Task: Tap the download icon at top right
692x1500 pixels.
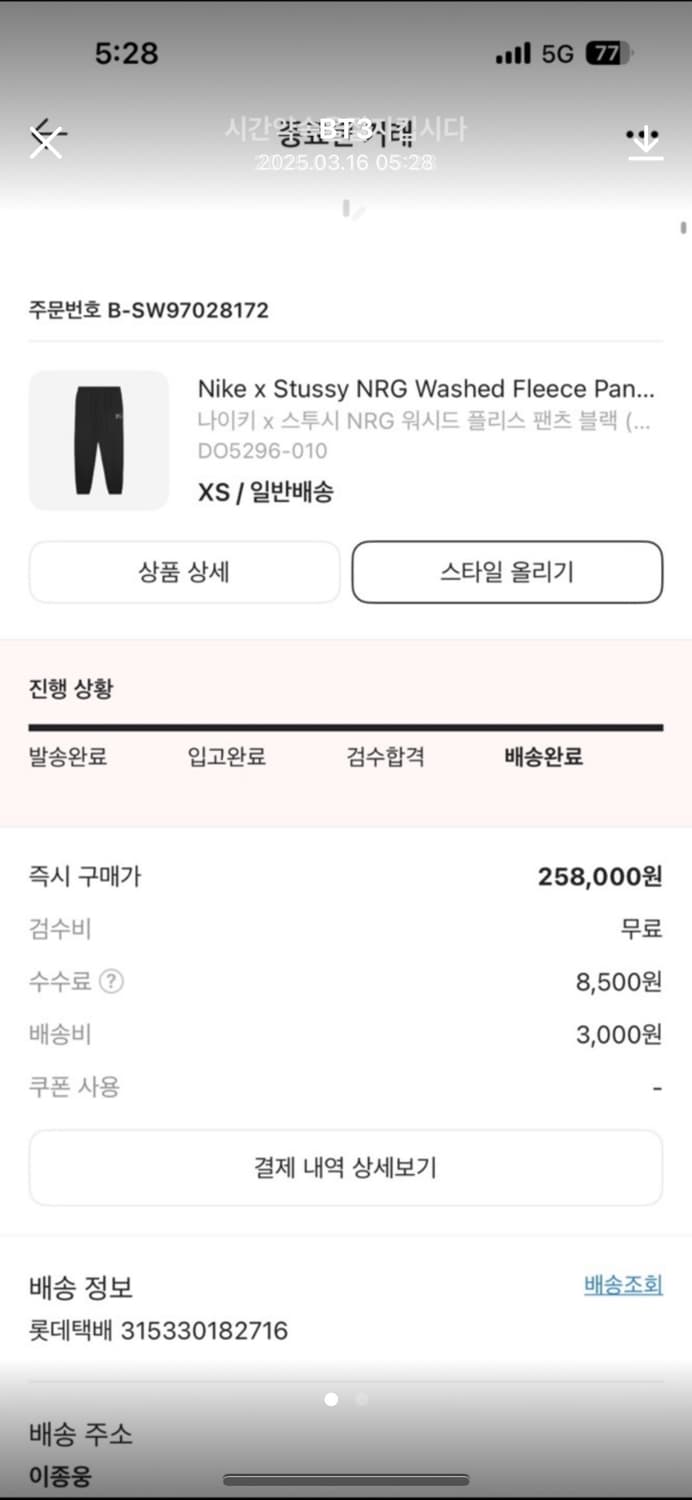Action: pyautogui.click(x=646, y=143)
